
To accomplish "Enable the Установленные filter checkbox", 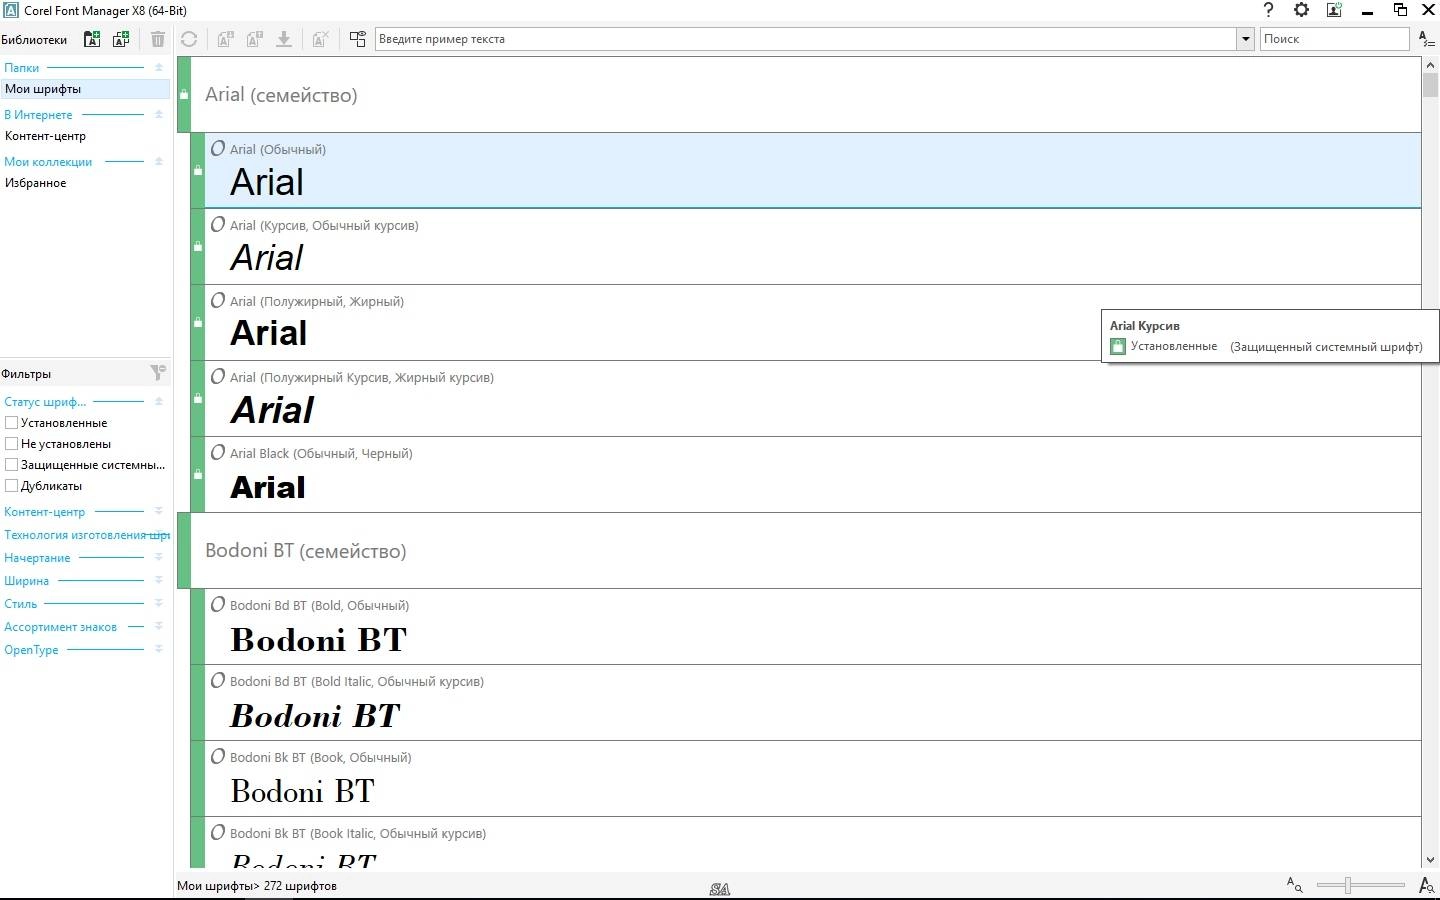I will [x=12, y=423].
